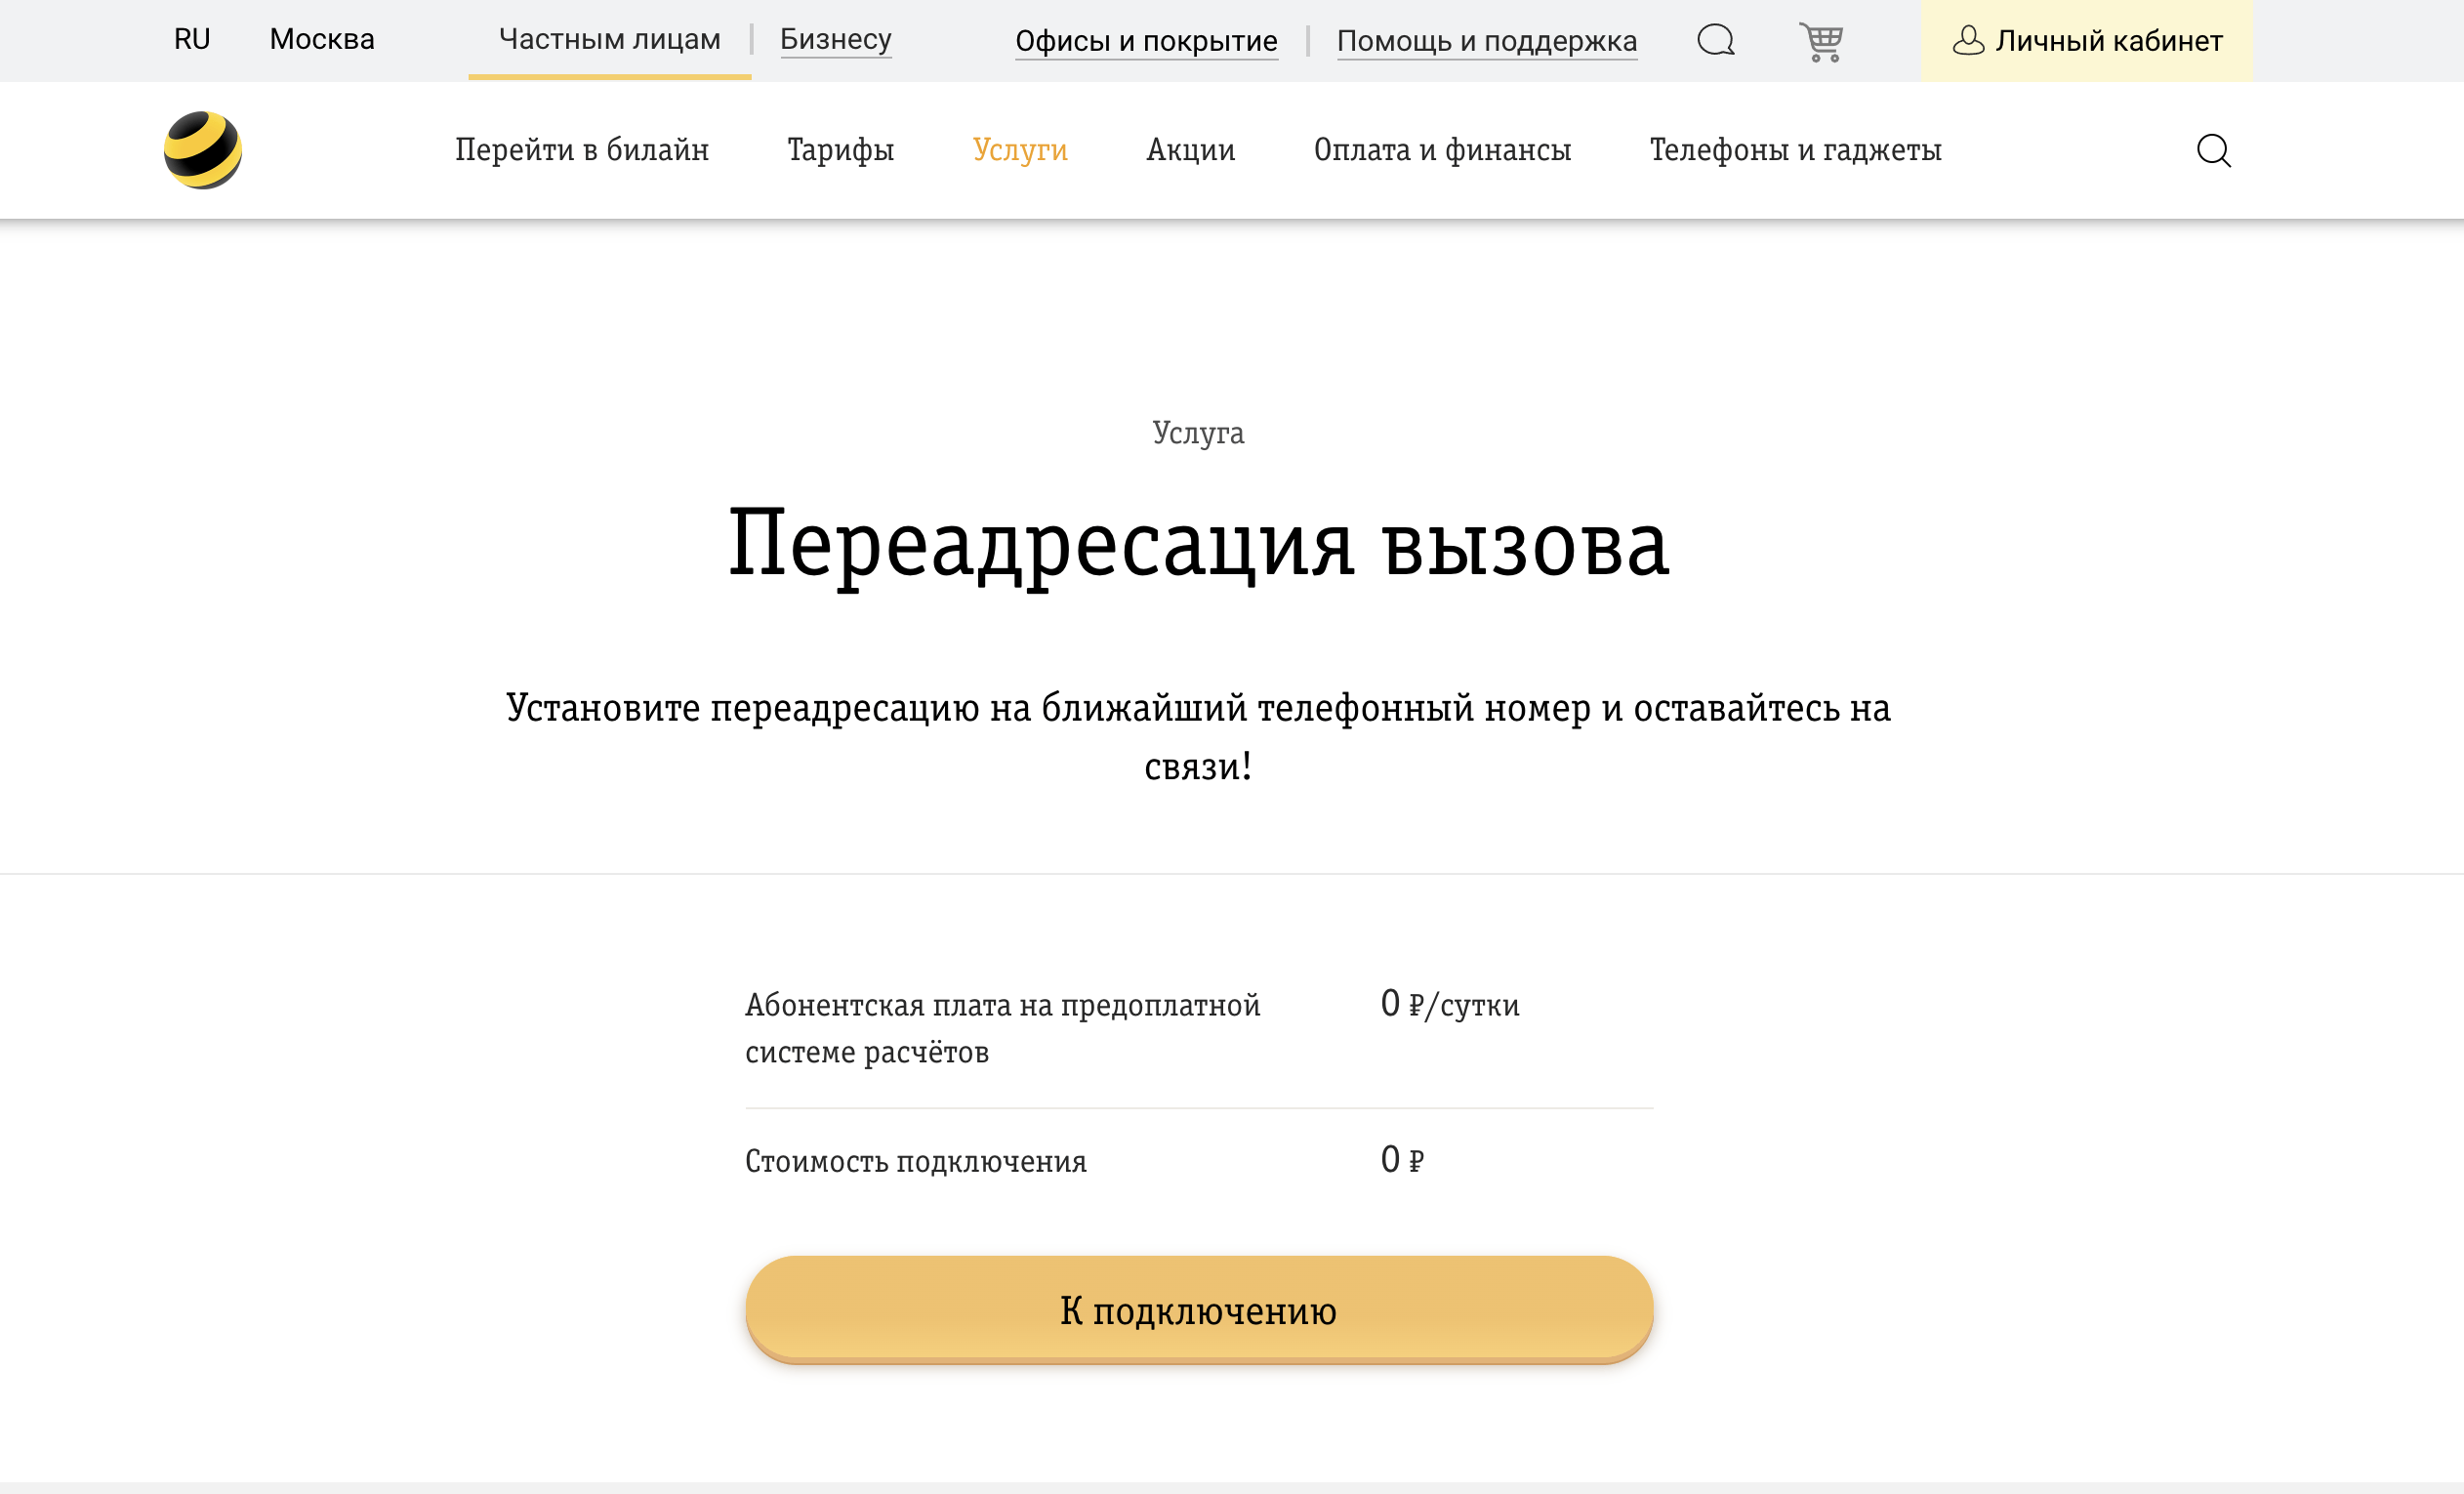Image resolution: width=2464 pixels, height=1494 pixels.
Task: Open search from the top utility bar
Action: [x=1716, y=41]
